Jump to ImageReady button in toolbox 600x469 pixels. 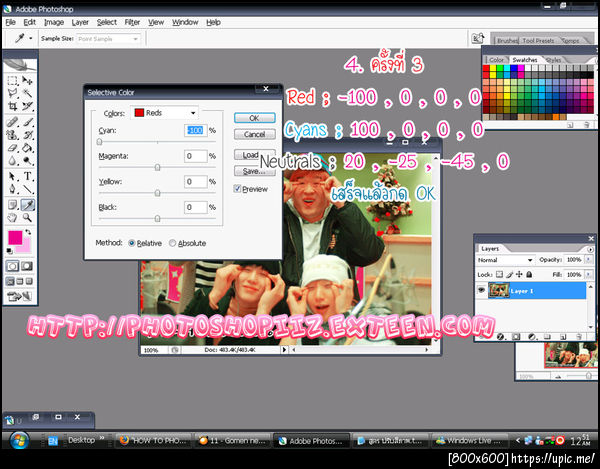(x=20, y=296)
